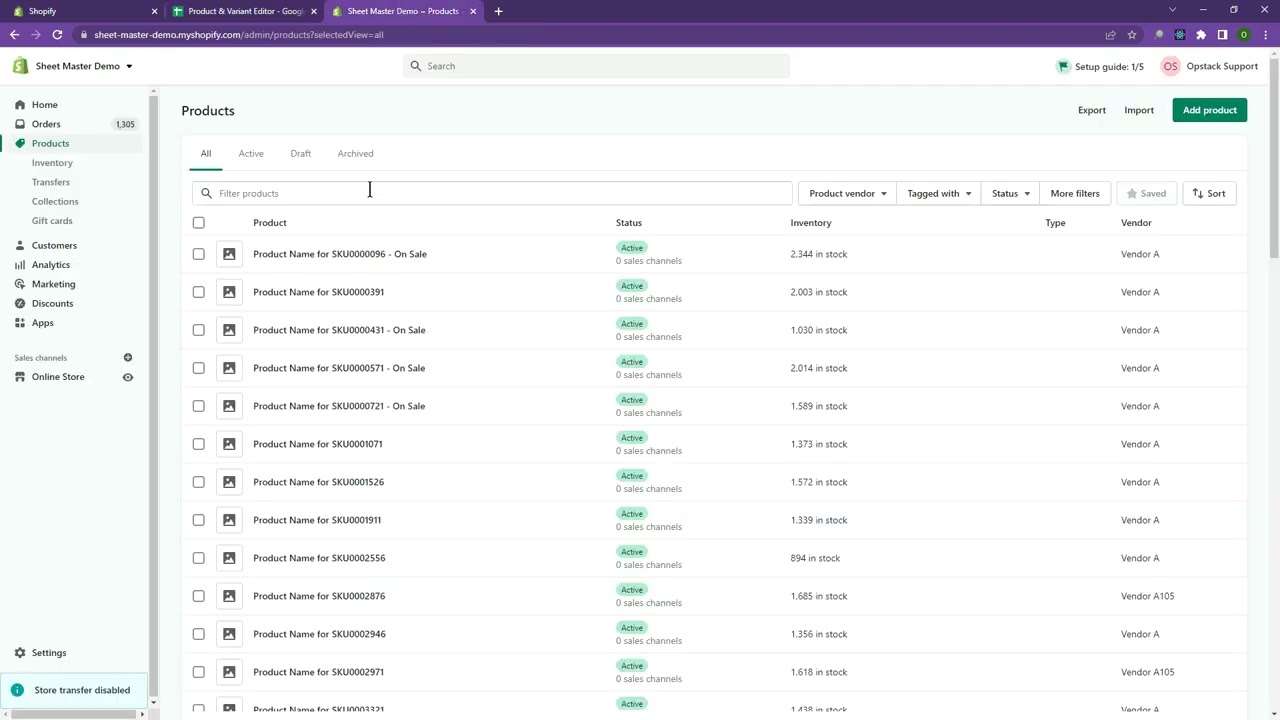Tick the select-all products header checkbox

[x=198, y=223]
